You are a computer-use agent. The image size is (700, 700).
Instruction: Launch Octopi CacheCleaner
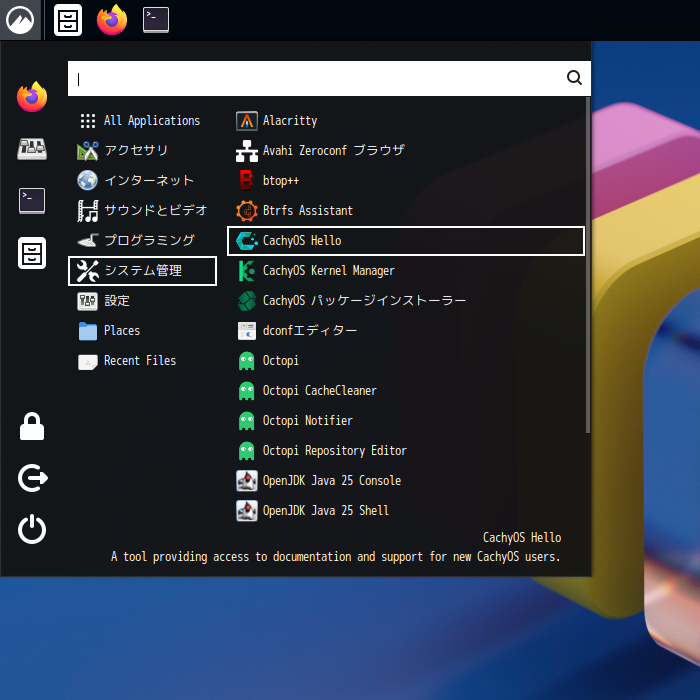coord(406,391)
